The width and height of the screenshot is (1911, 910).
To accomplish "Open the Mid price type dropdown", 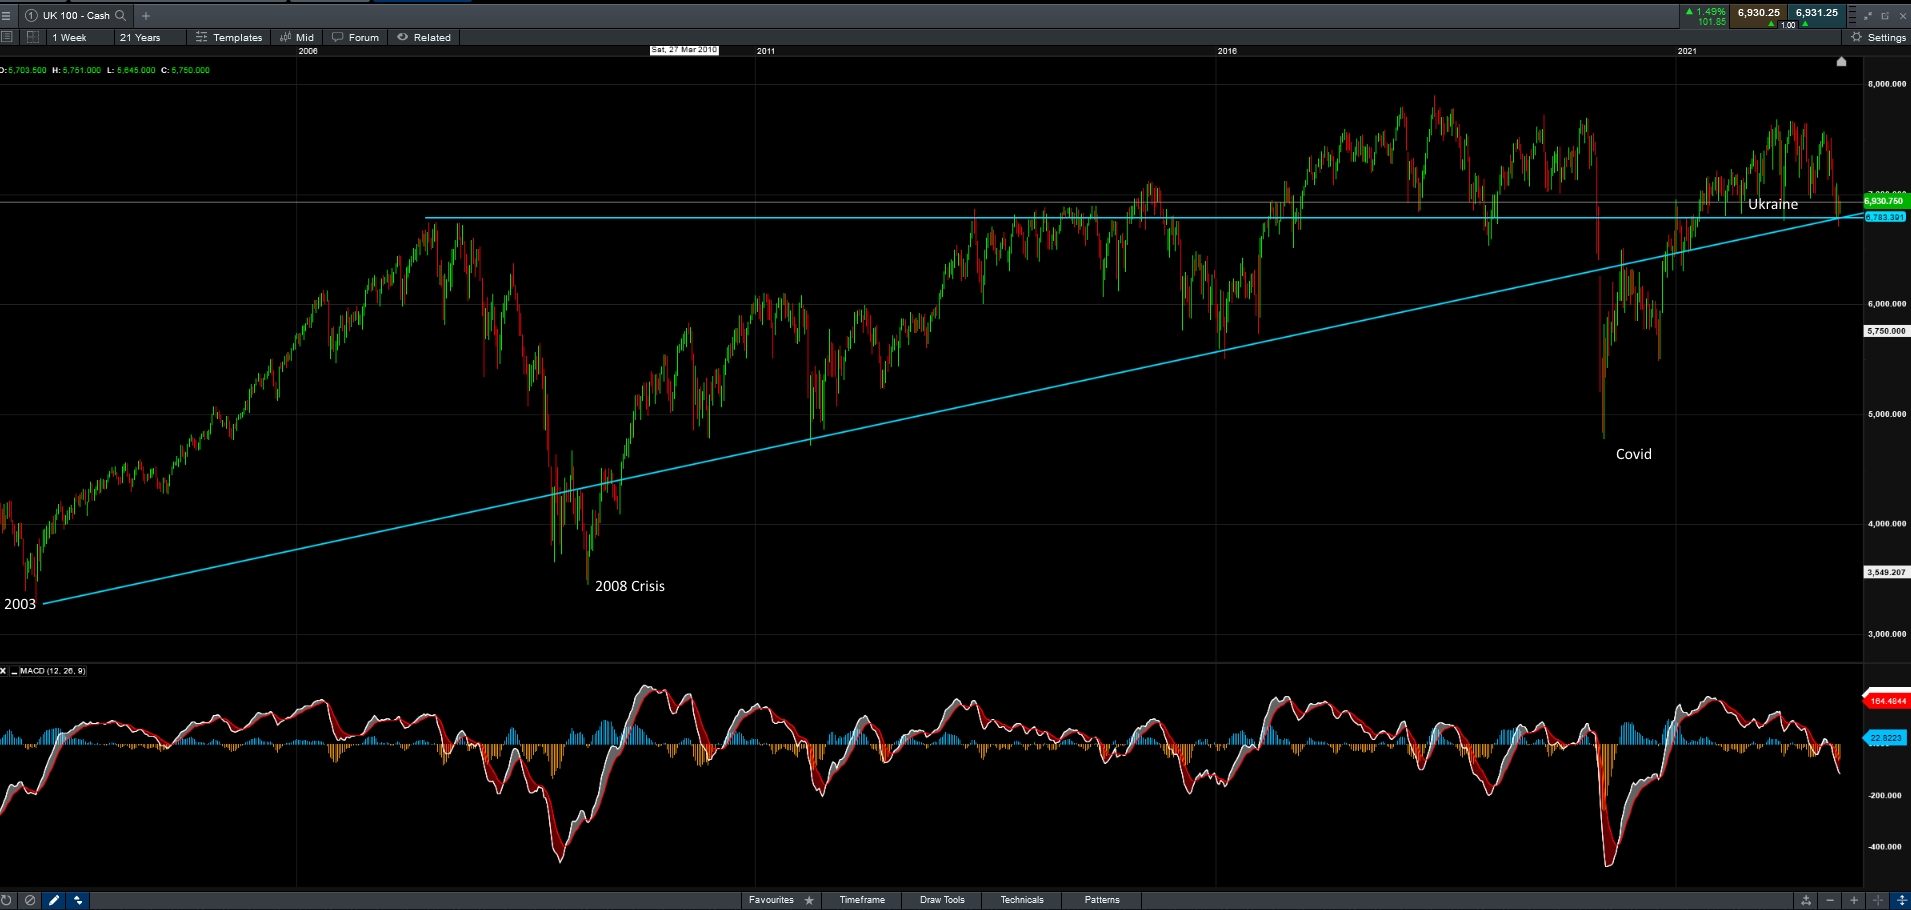I will tap(297, 38).
